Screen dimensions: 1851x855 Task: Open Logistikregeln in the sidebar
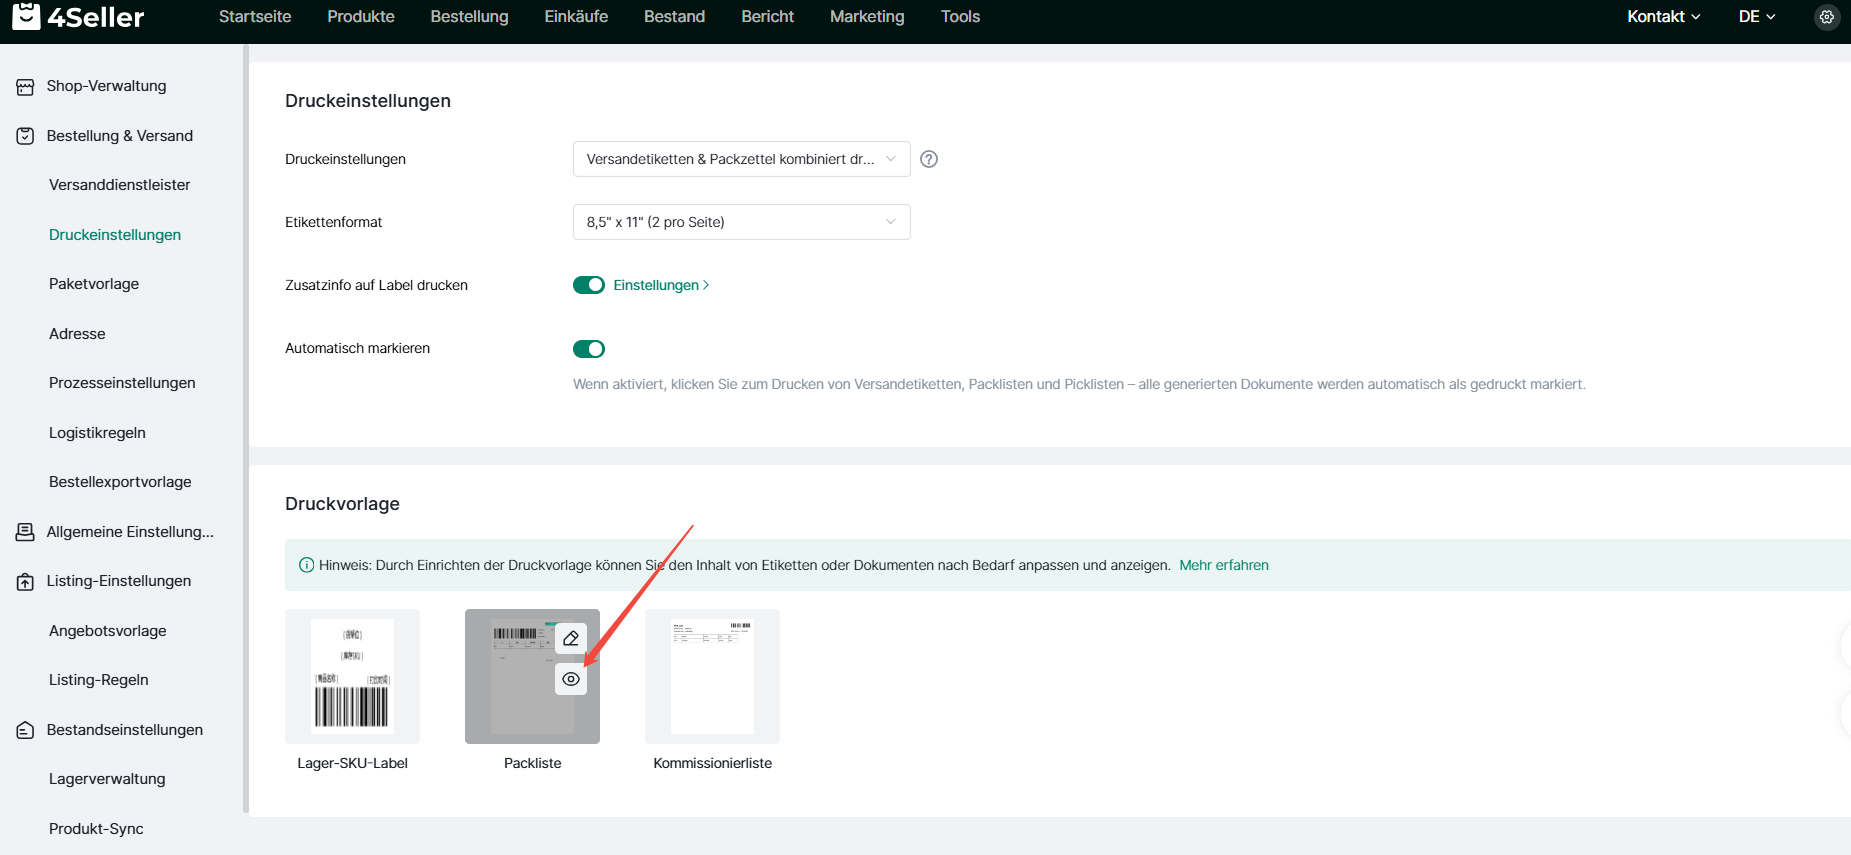pyautogui.click(x=97, y=433)
